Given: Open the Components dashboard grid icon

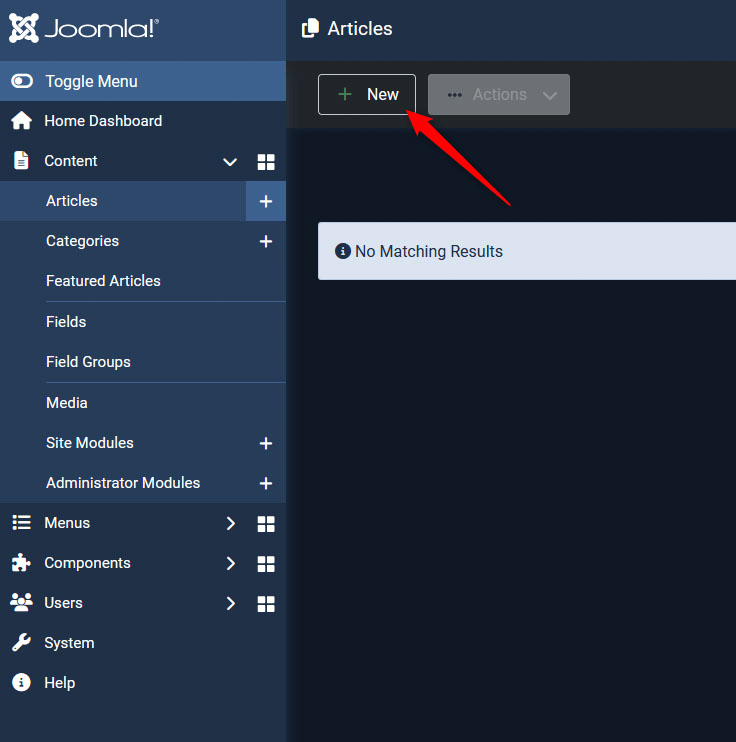Looking at the screenshot, I should pos(266,564).
